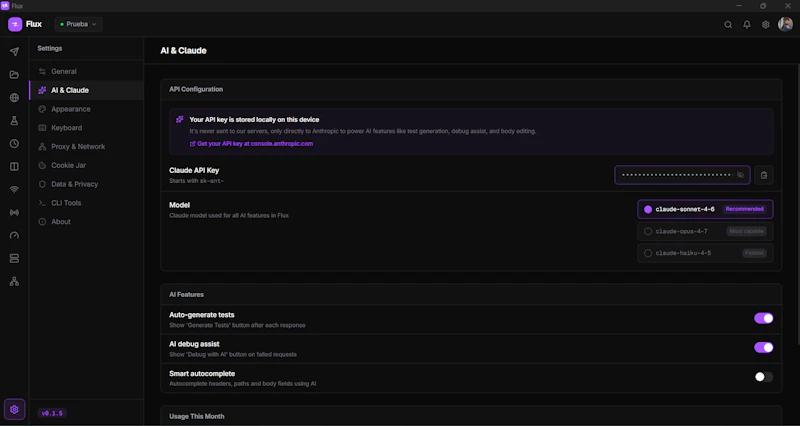Open the server stack icon in sidebar
This screenshot has width=800, height=426.
14,258
